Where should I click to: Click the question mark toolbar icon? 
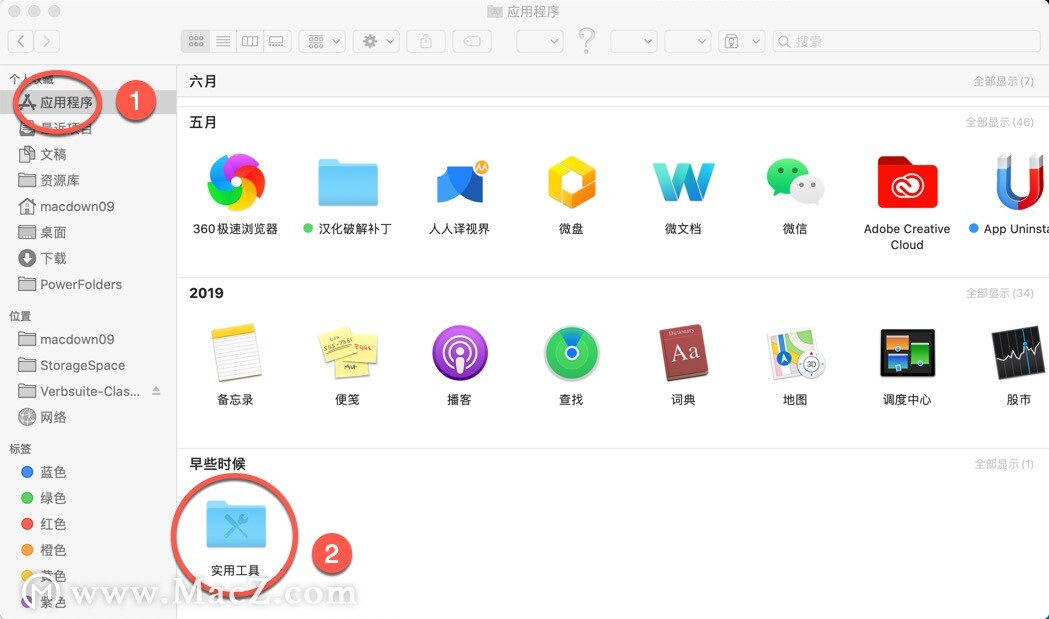pos(586,41)
